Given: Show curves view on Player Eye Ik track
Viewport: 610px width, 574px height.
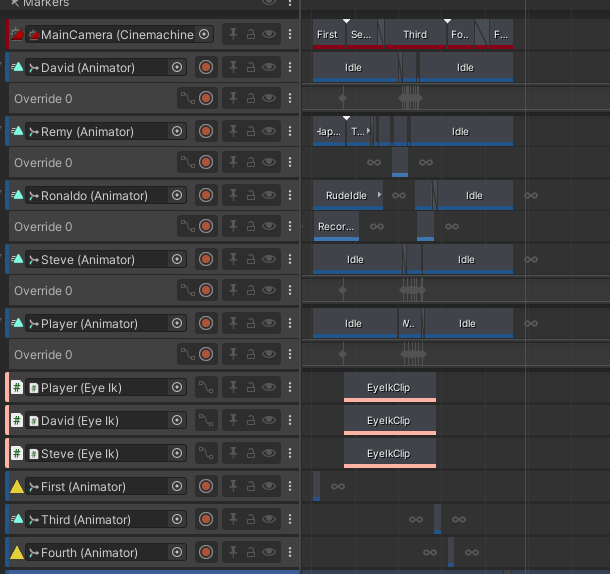Looking at the screenshot, I should [206, 387].
